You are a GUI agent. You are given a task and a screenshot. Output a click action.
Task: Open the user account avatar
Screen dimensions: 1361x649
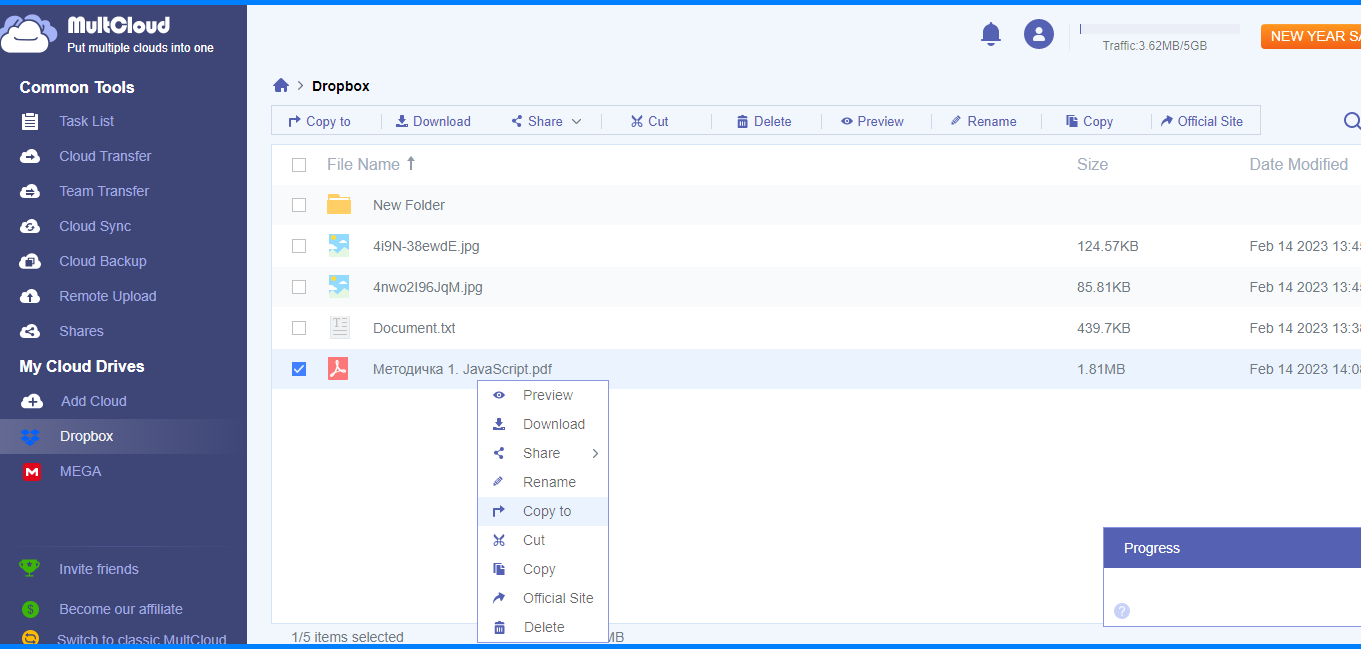(1039, 35)
